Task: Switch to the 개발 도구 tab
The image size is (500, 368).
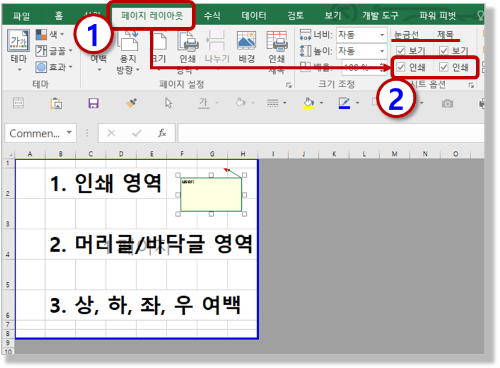Action: [x=380, y=16]
